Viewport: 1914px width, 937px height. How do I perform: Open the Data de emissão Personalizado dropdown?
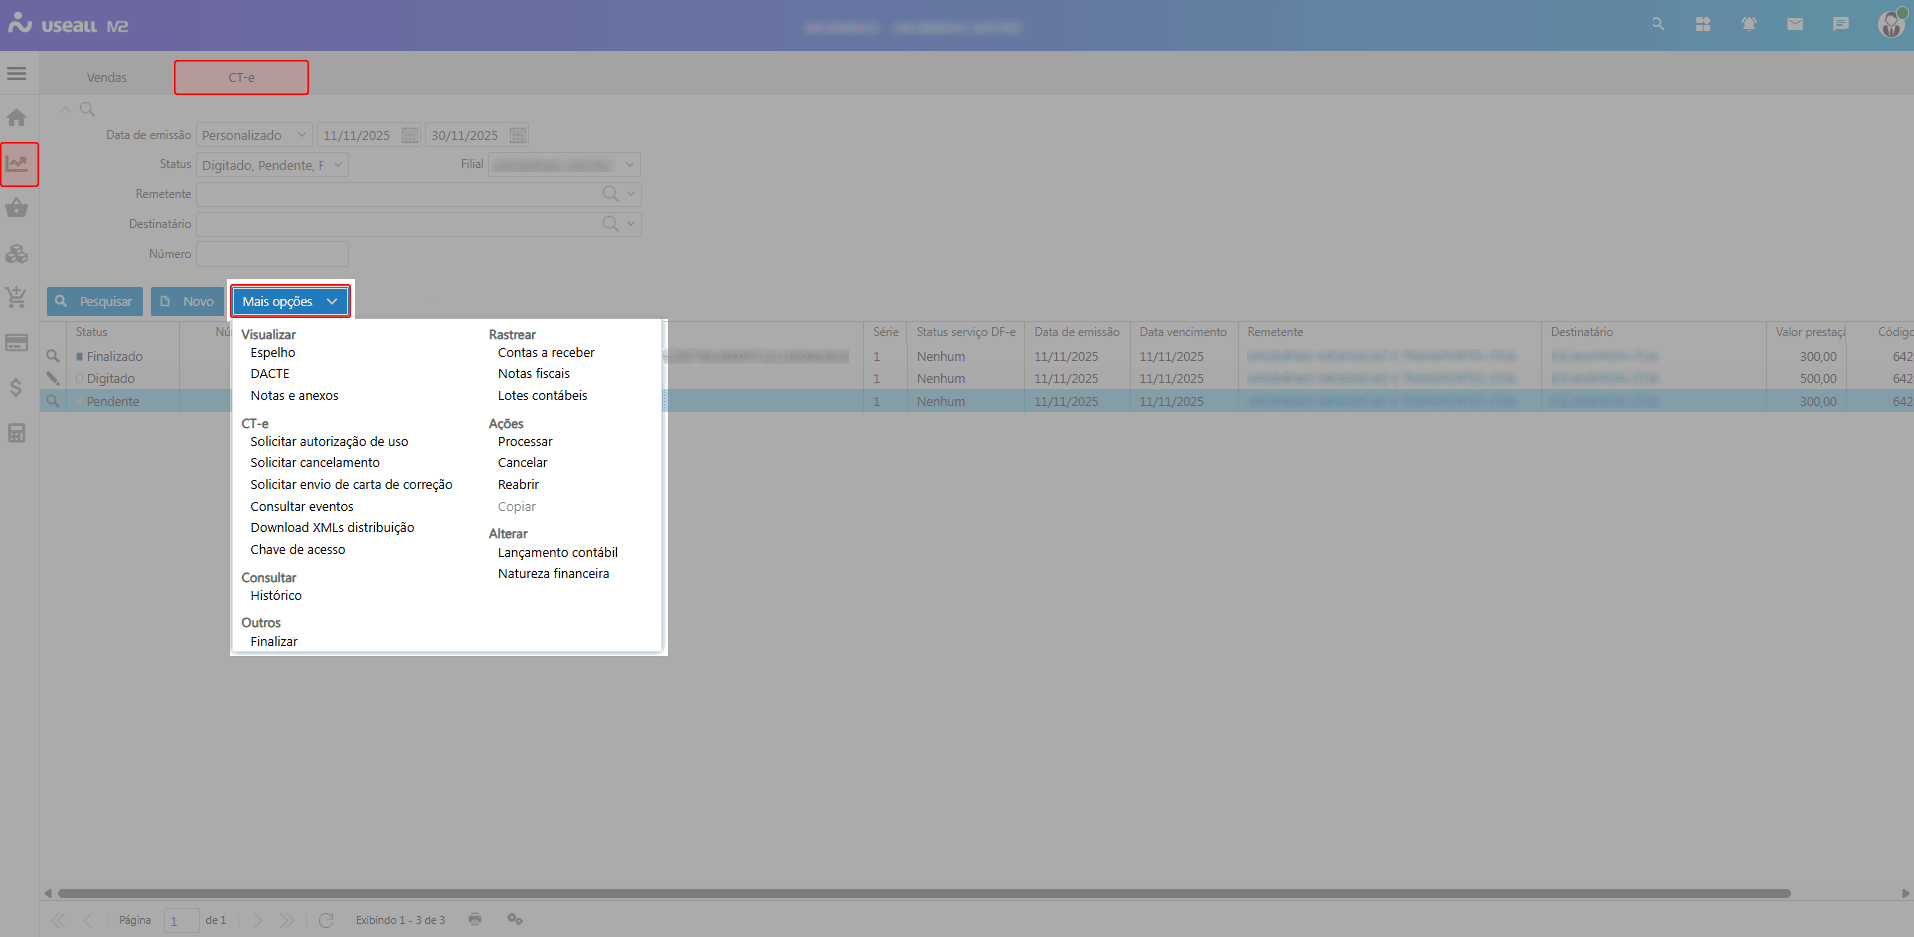(x=302, y=136)
